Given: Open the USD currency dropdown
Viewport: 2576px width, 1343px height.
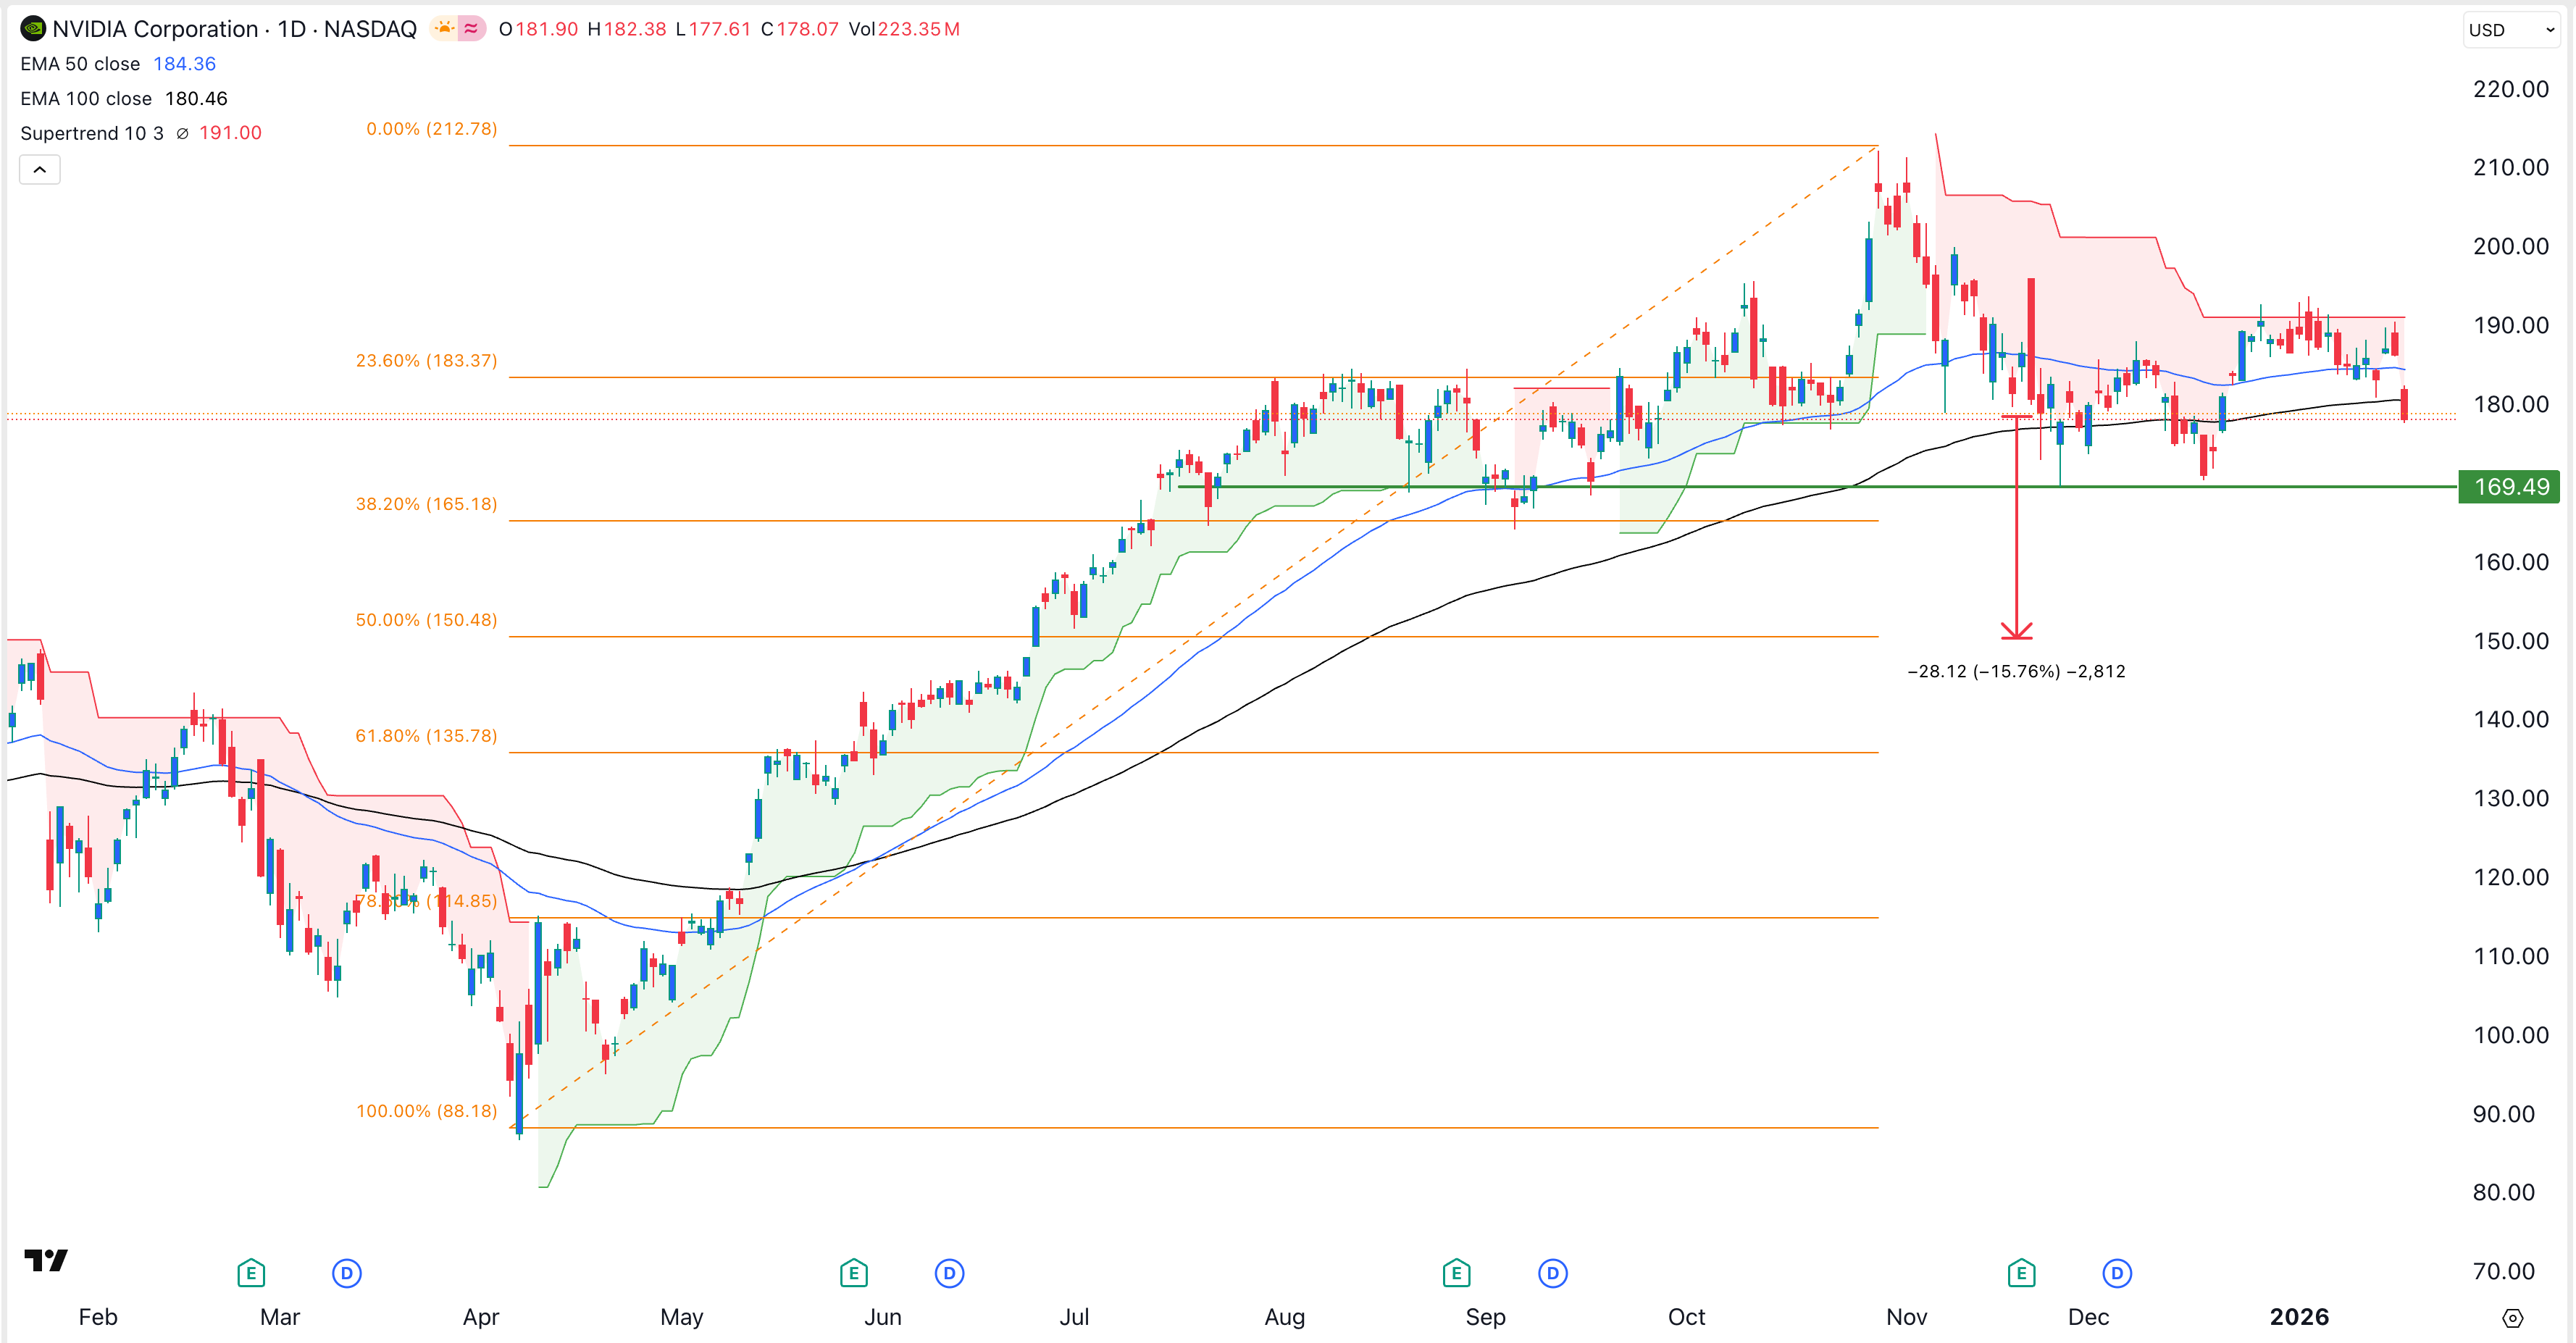Looking at the screenshot, I should click(x=2512, y=30).
